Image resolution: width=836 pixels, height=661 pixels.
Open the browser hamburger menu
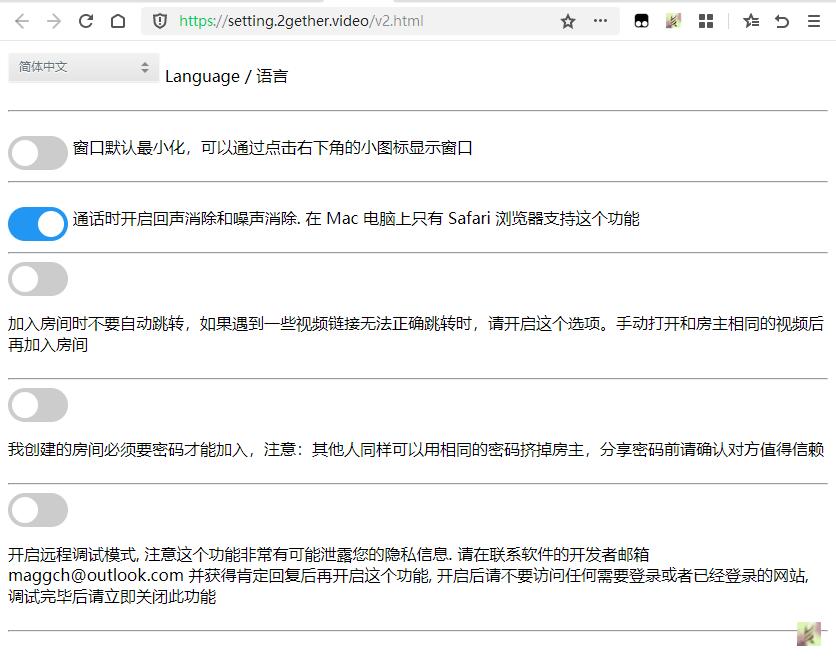tap(814, 21)
